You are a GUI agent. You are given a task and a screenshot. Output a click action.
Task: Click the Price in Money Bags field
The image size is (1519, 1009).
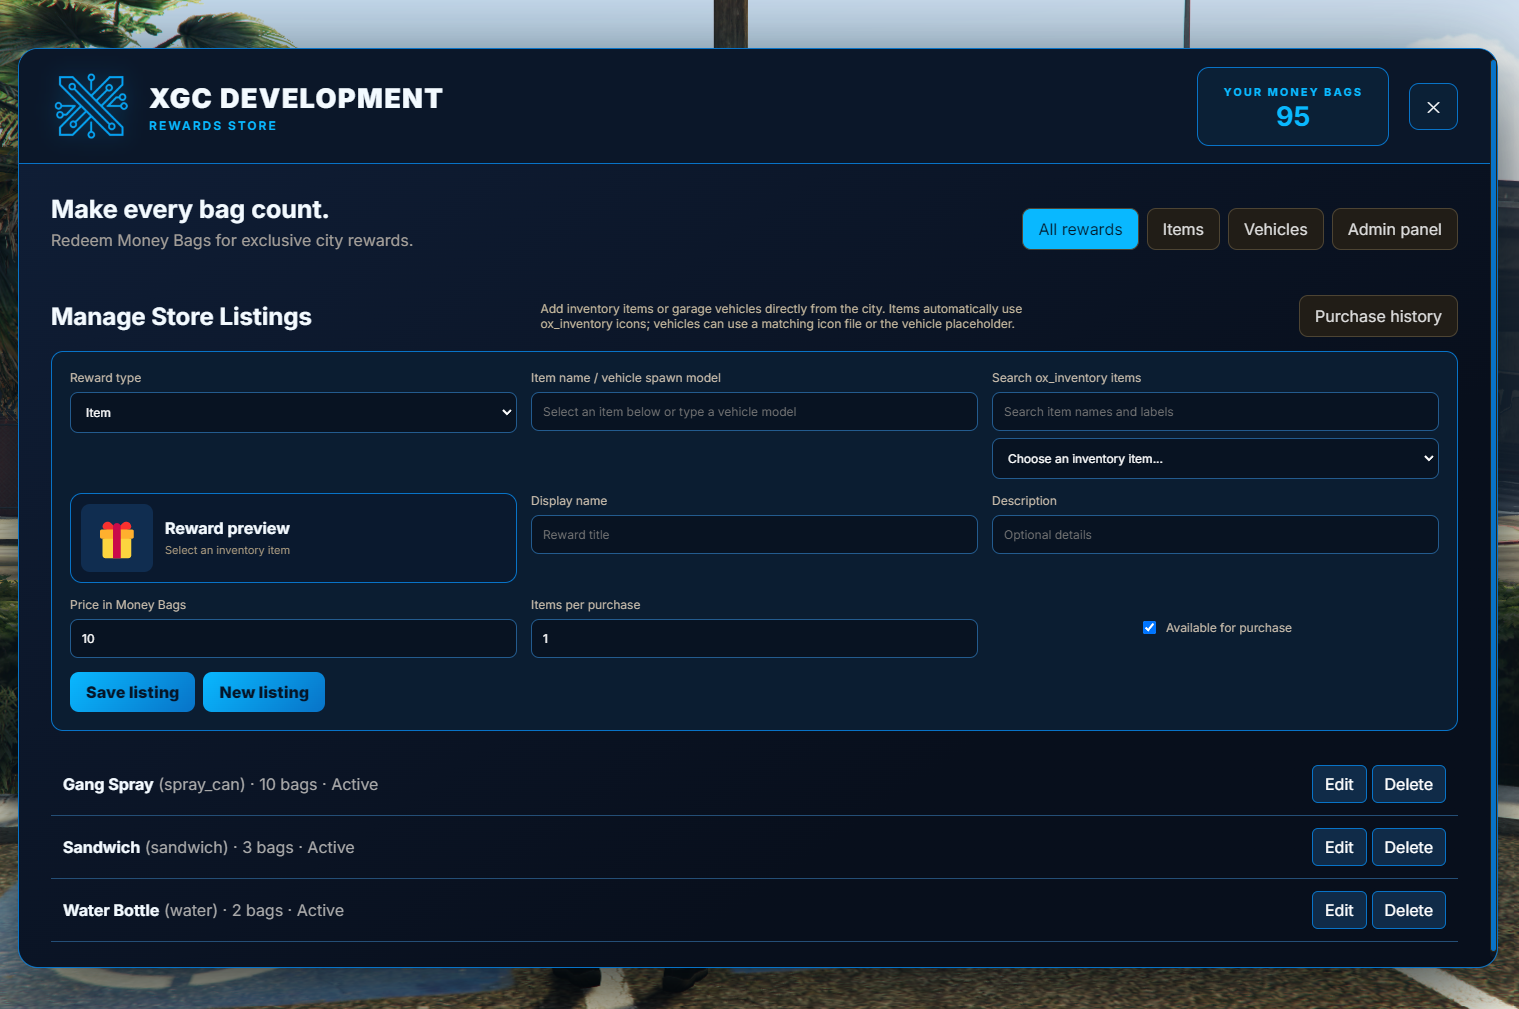[293, 639]
